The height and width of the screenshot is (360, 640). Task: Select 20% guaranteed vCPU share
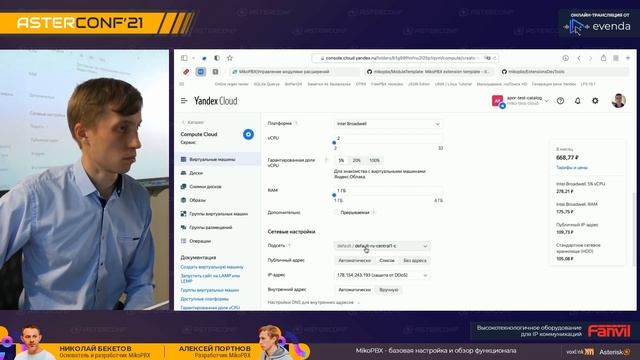[x=356, y=160]
